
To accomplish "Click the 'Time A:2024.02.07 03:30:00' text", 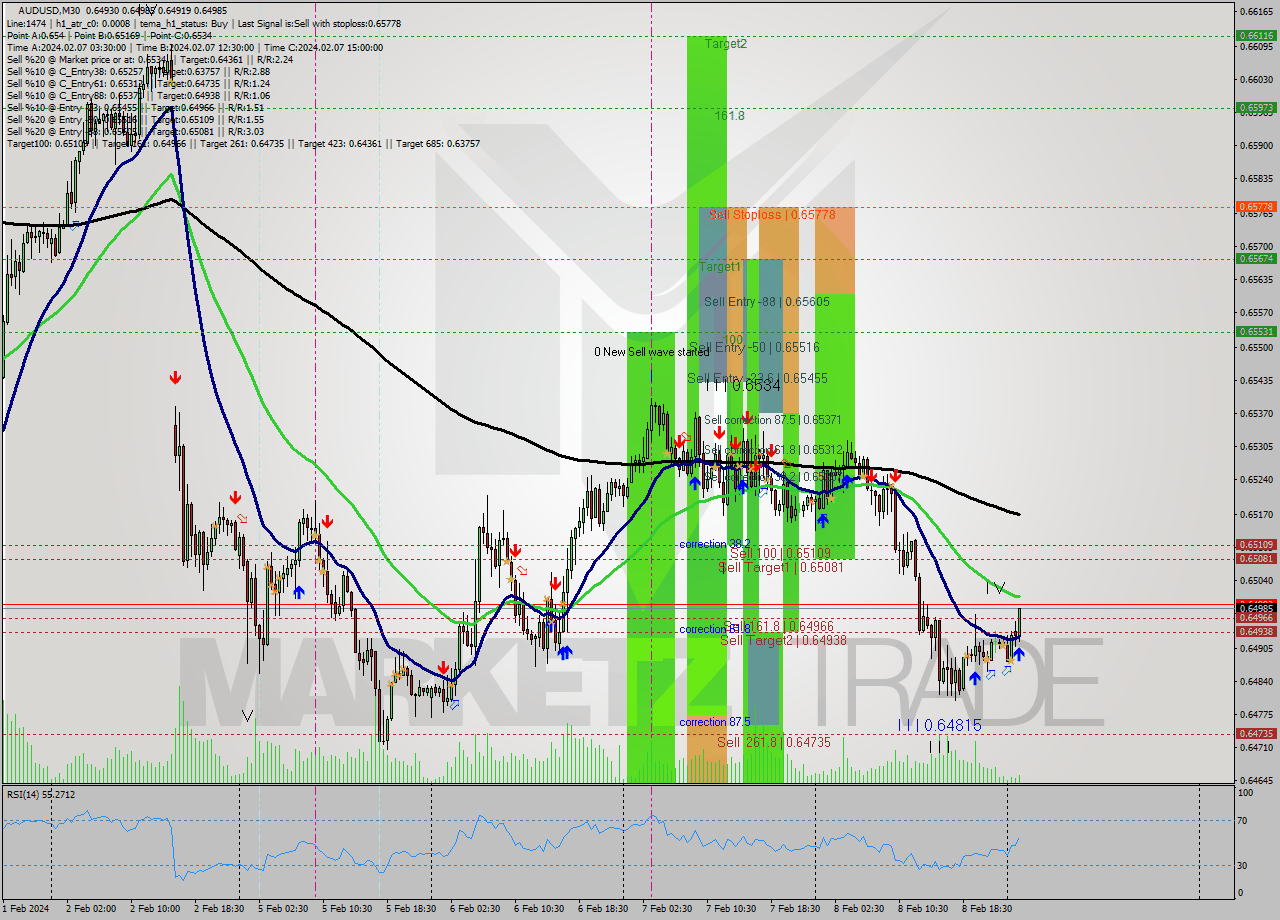I will (x=66, y=47).
